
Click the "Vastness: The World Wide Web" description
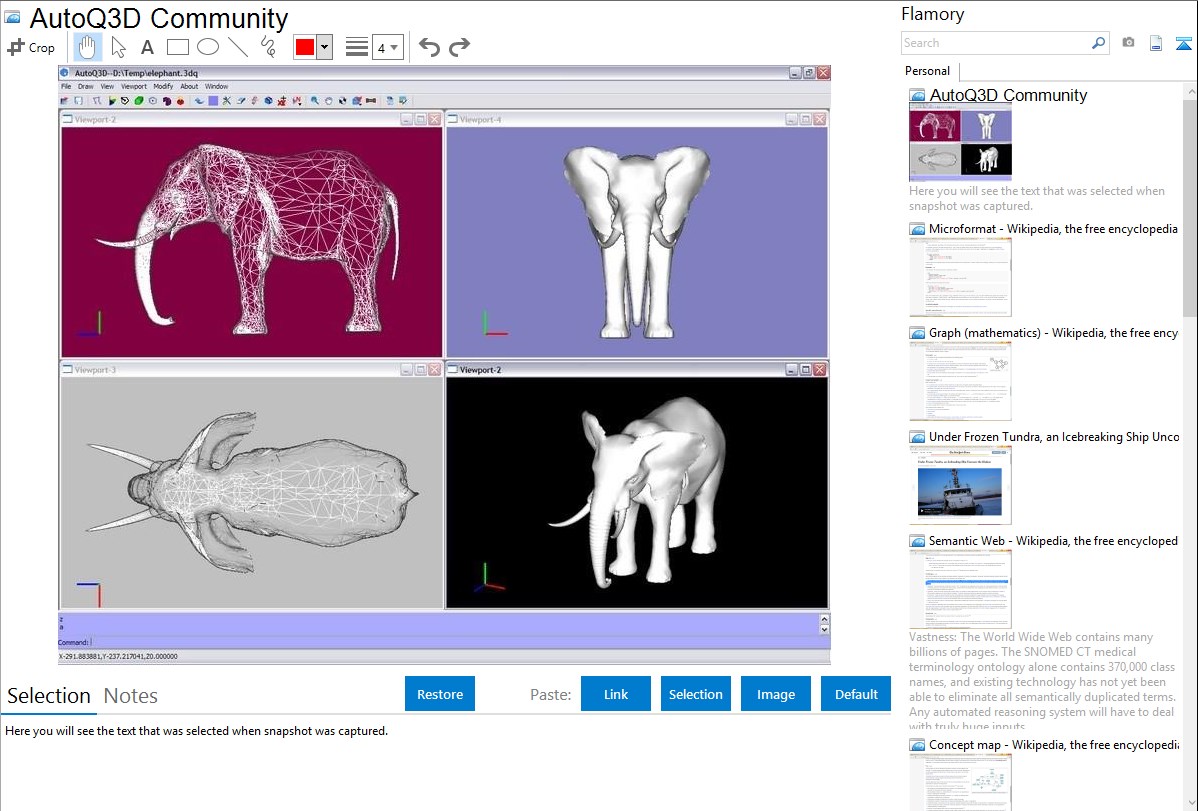click(1043, 681)
